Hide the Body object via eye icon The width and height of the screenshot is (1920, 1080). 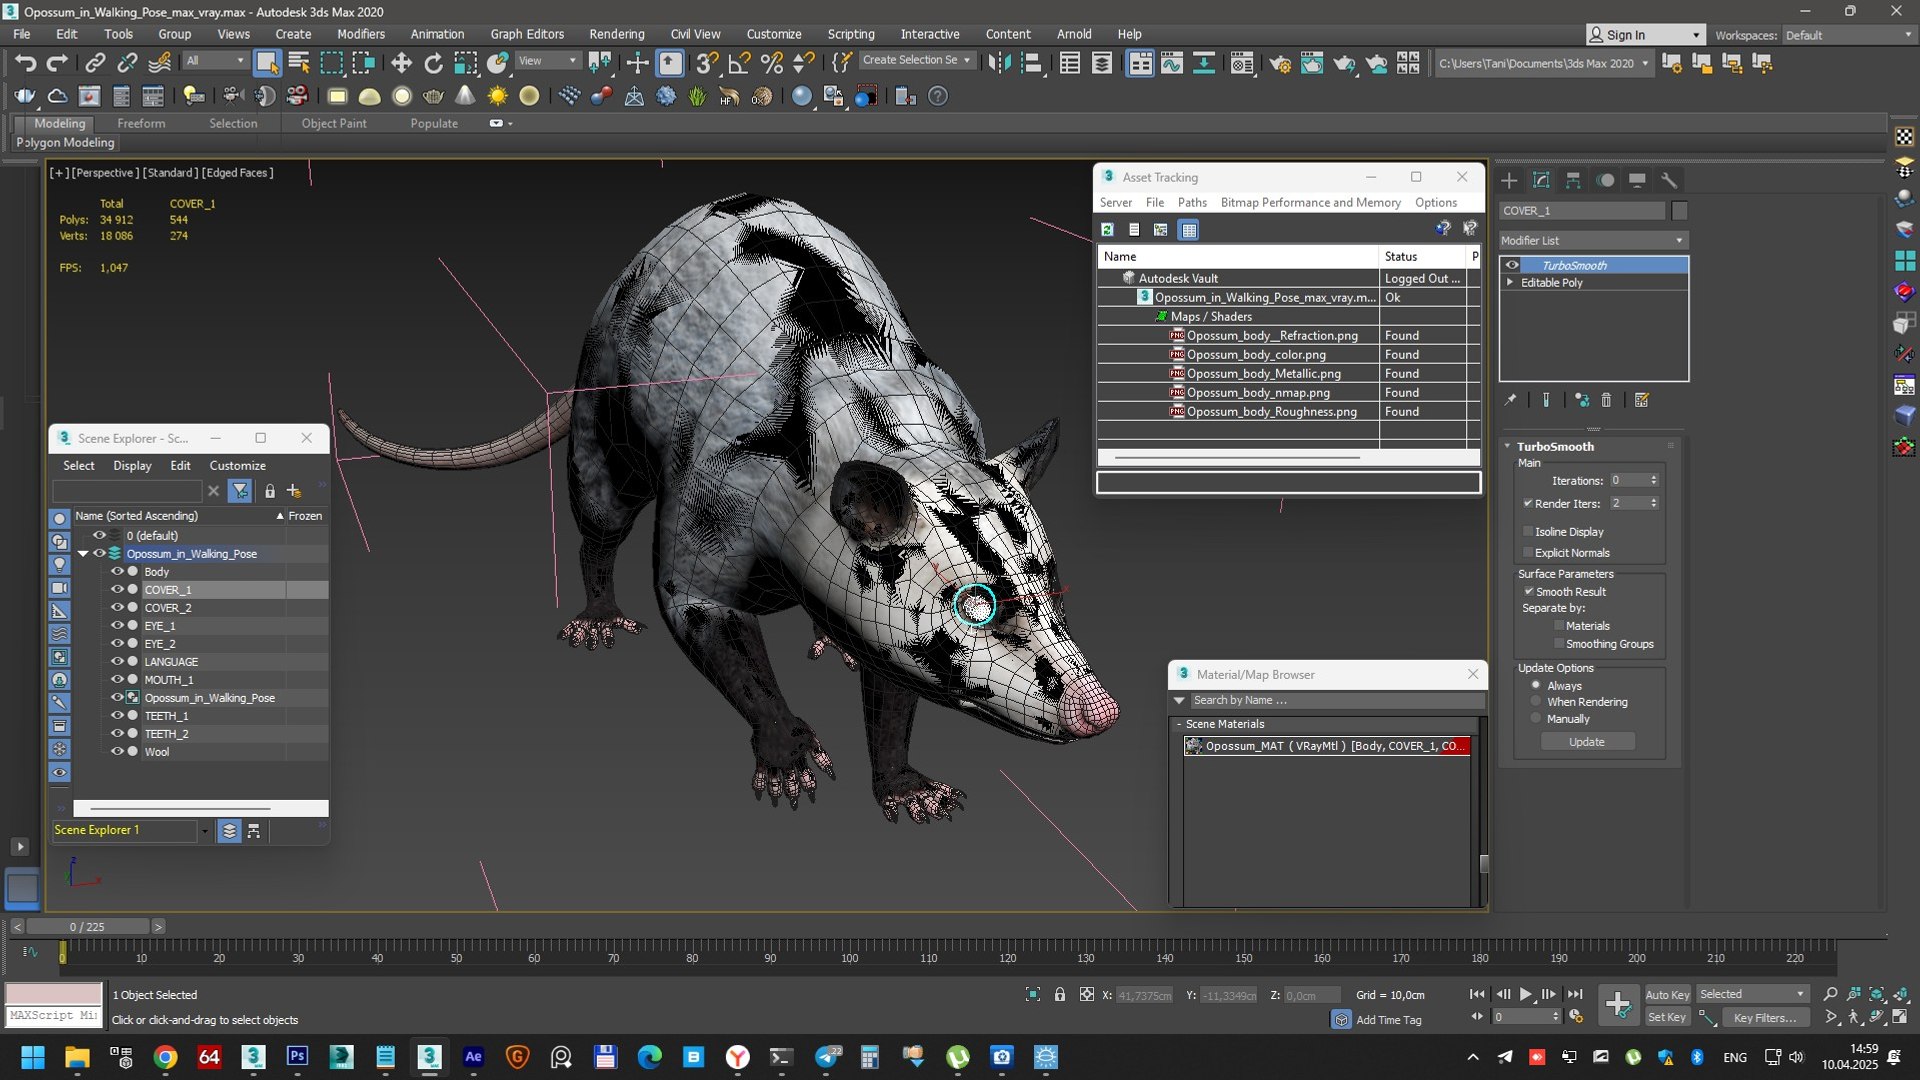click(117, 572)
